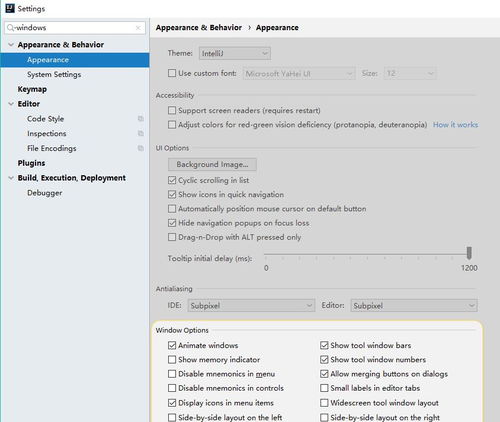
Task: Toggle Small labels in editor tabs
Action: point(324,388)
